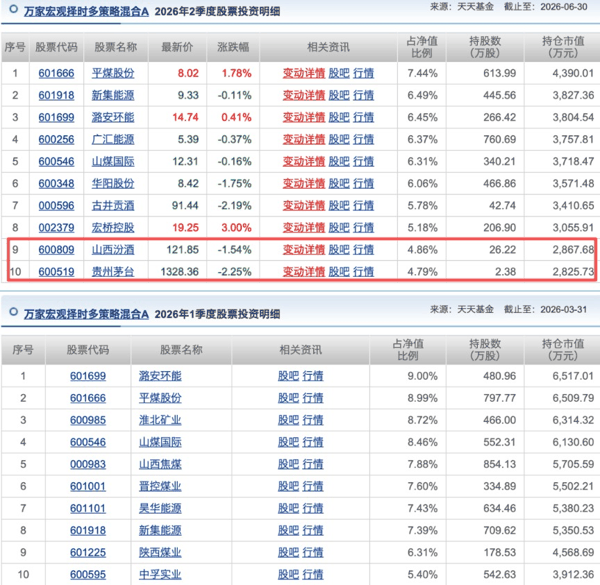Open stock code 601666 in Q2 table
The image size is (600, 585).
[56, 73]
